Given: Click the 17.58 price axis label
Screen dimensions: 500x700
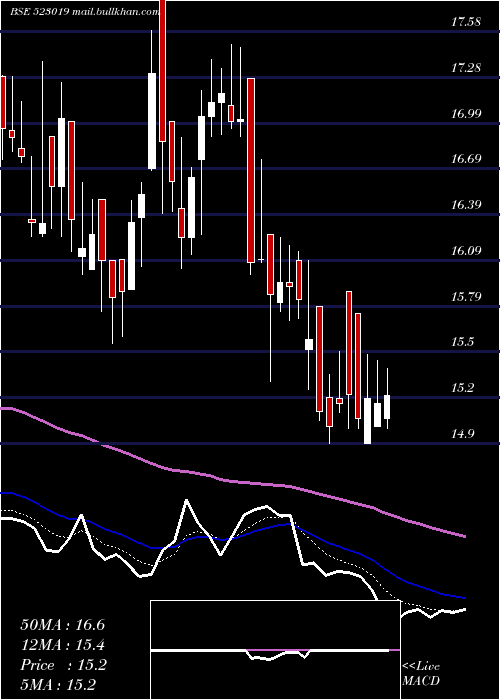Looking at the screenshot, I should pyautogui.click(x=466, y=22).
